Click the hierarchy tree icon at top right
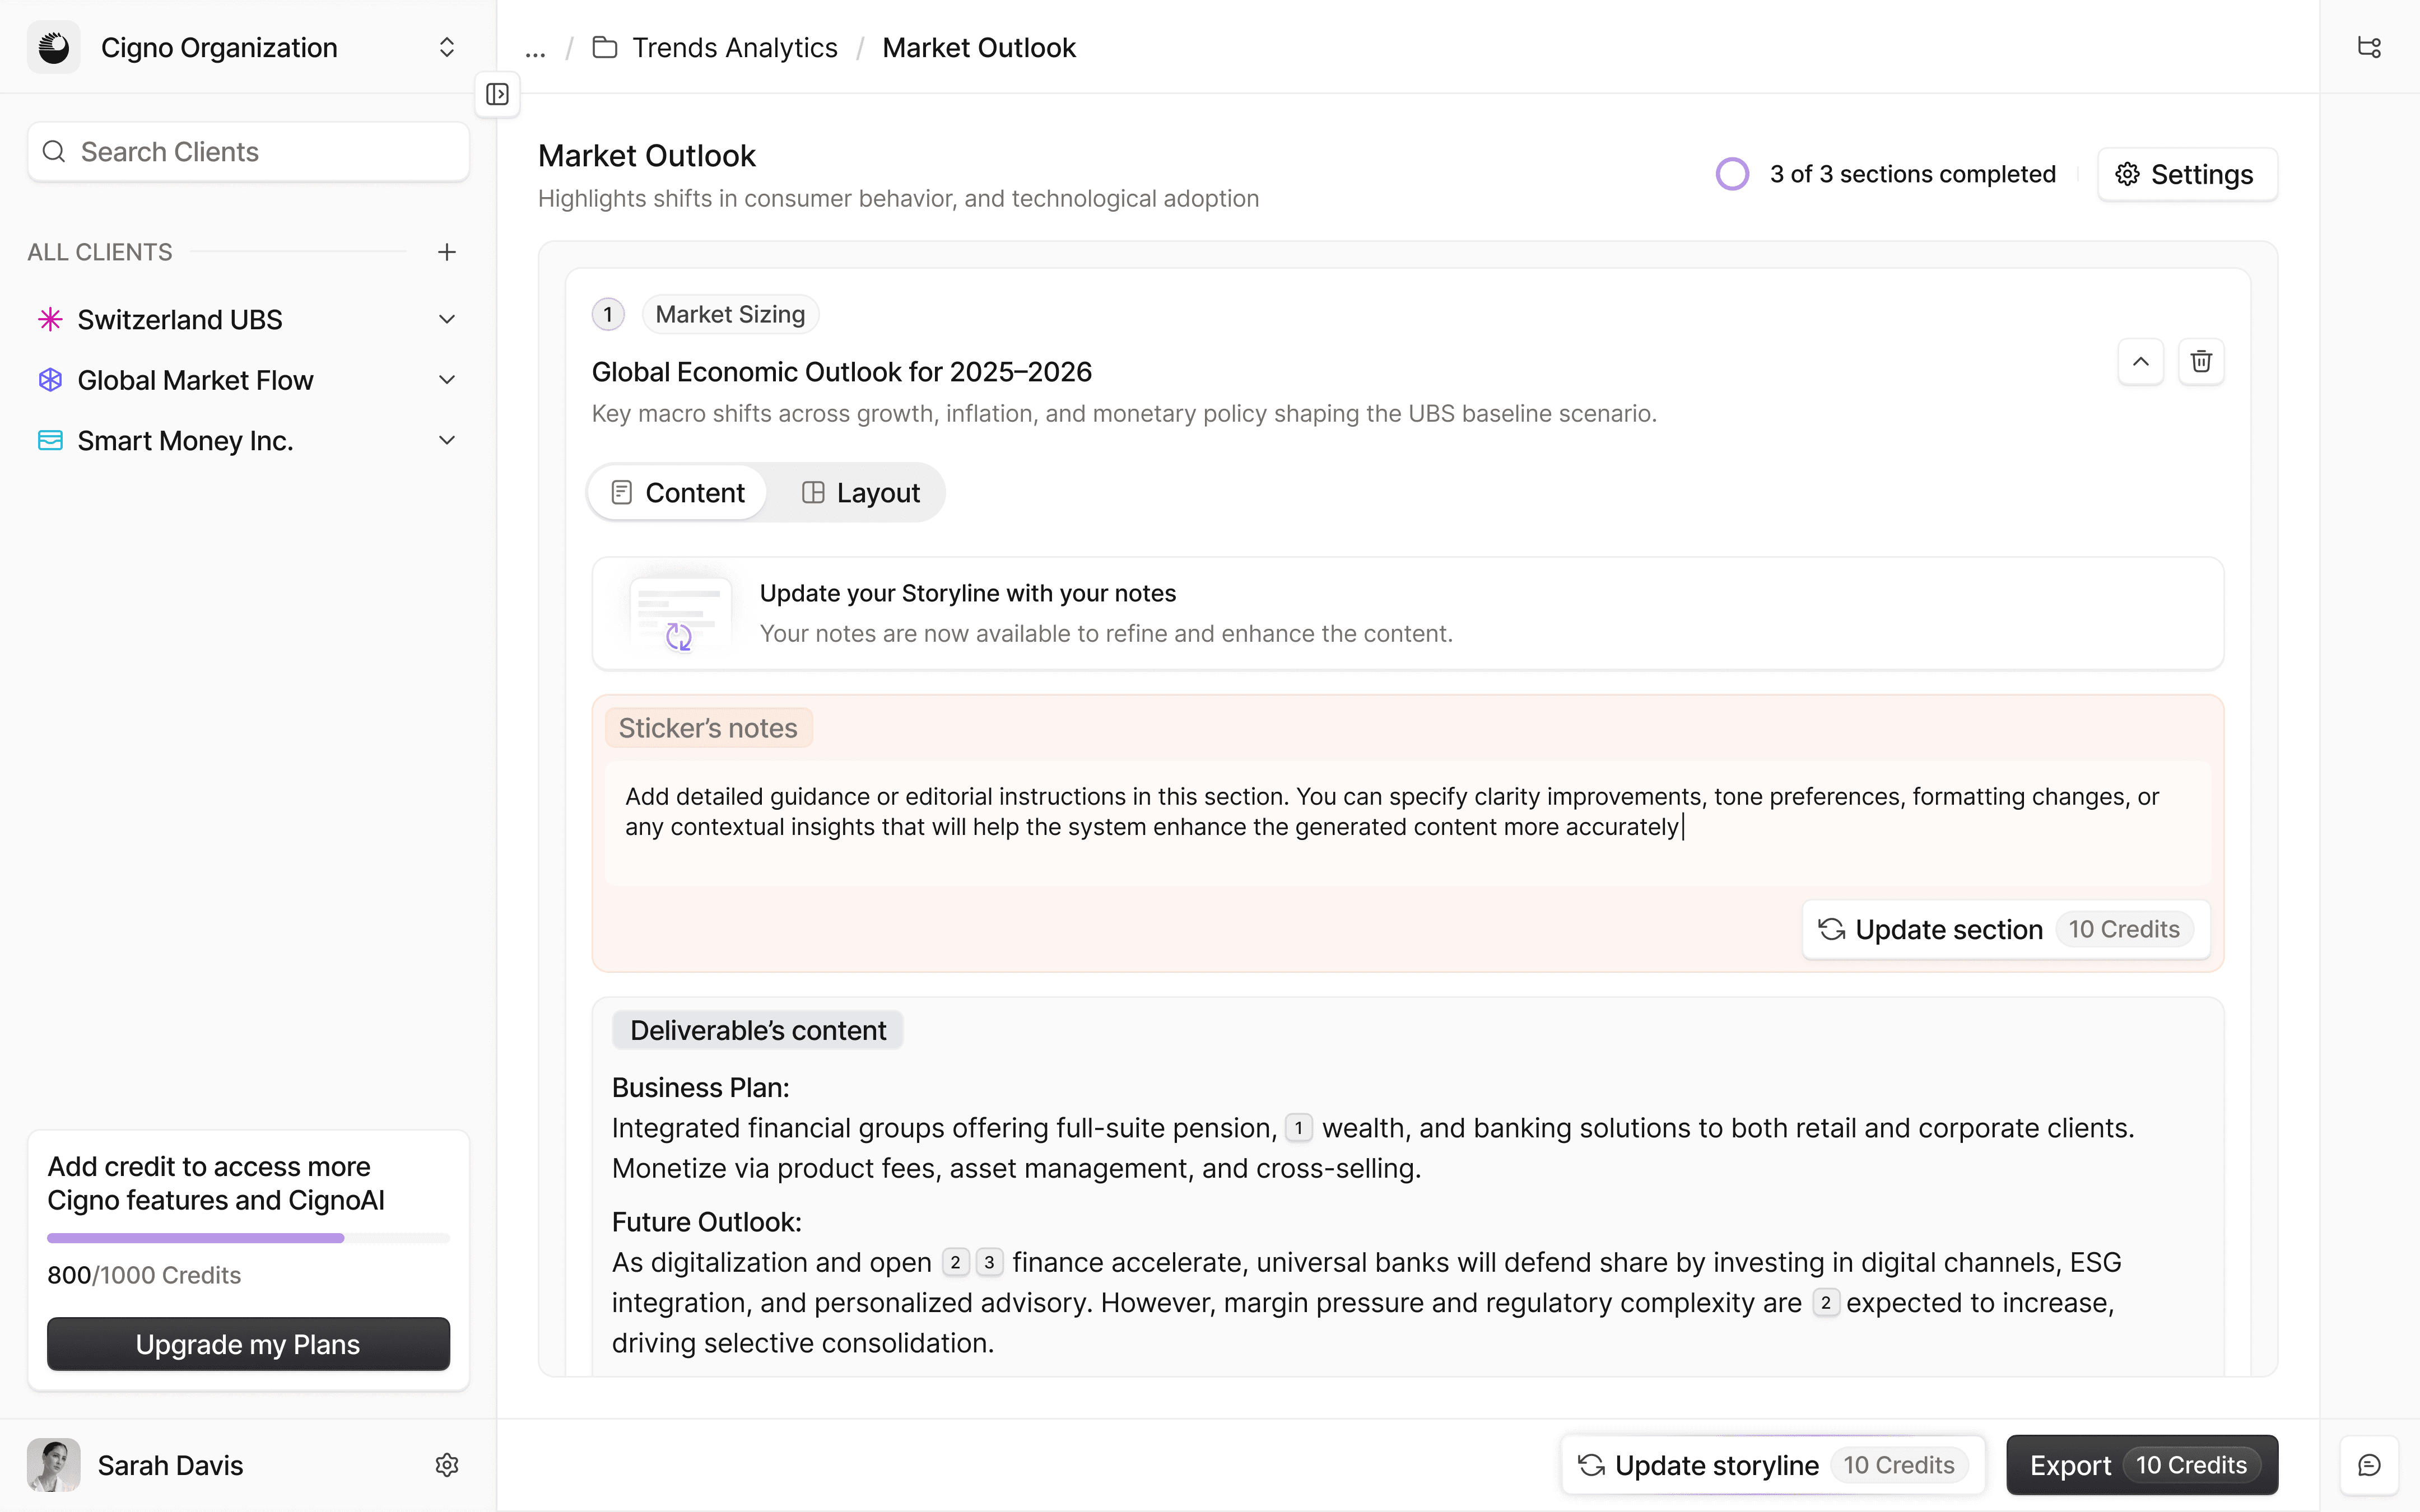Image resolution: width=2420 pixels, height=1512 pixels. tap(2369, 47)
